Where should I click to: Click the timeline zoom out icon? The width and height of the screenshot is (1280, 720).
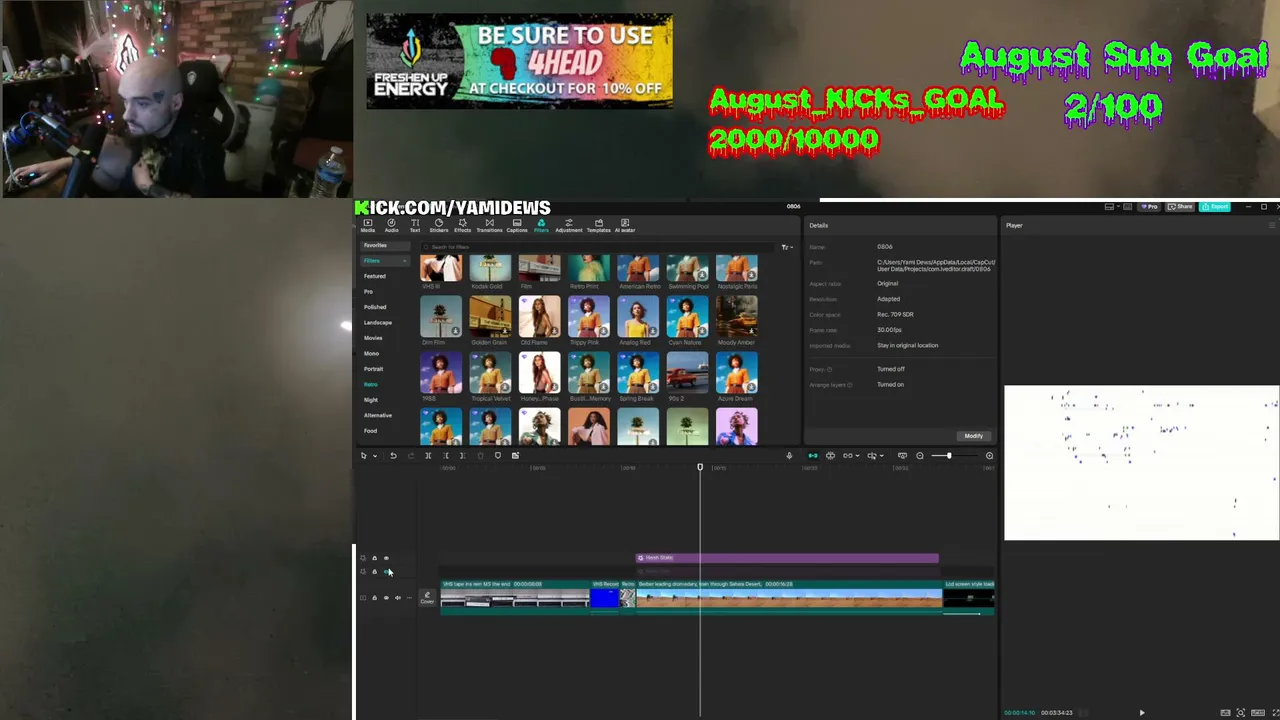tap(920, 456)
